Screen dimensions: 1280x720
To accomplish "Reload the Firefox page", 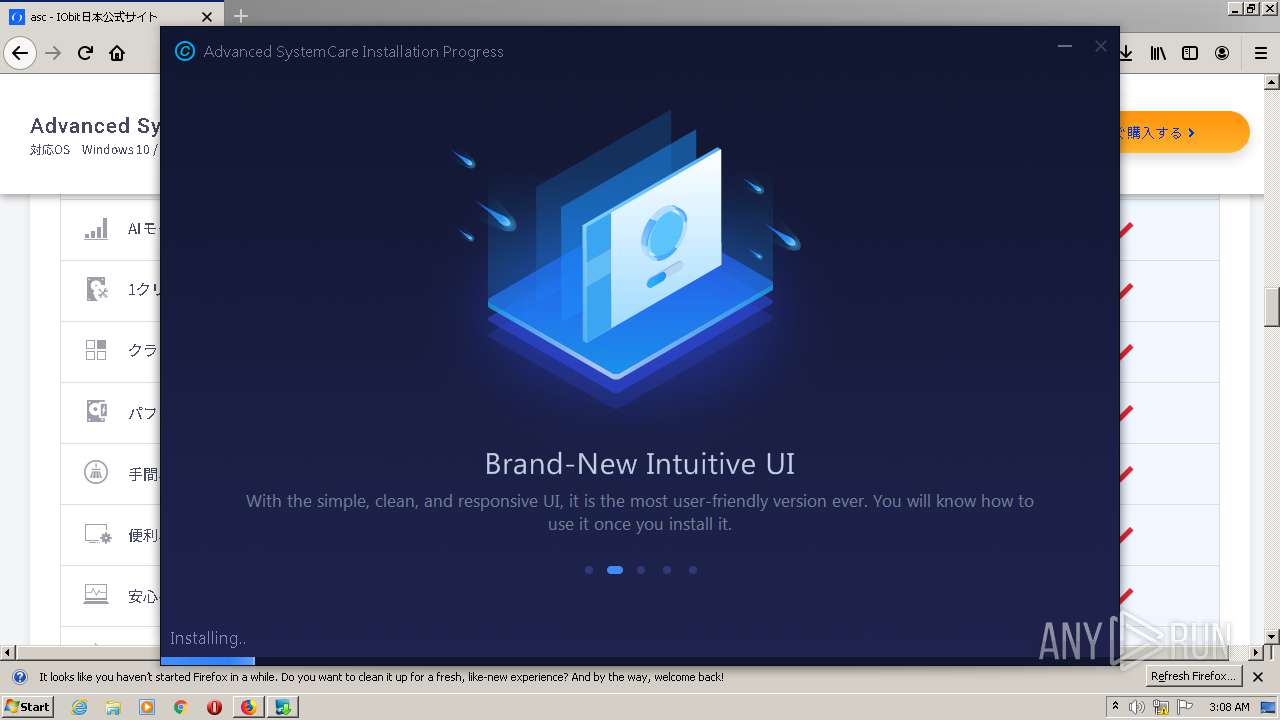I will pos(85,53).
